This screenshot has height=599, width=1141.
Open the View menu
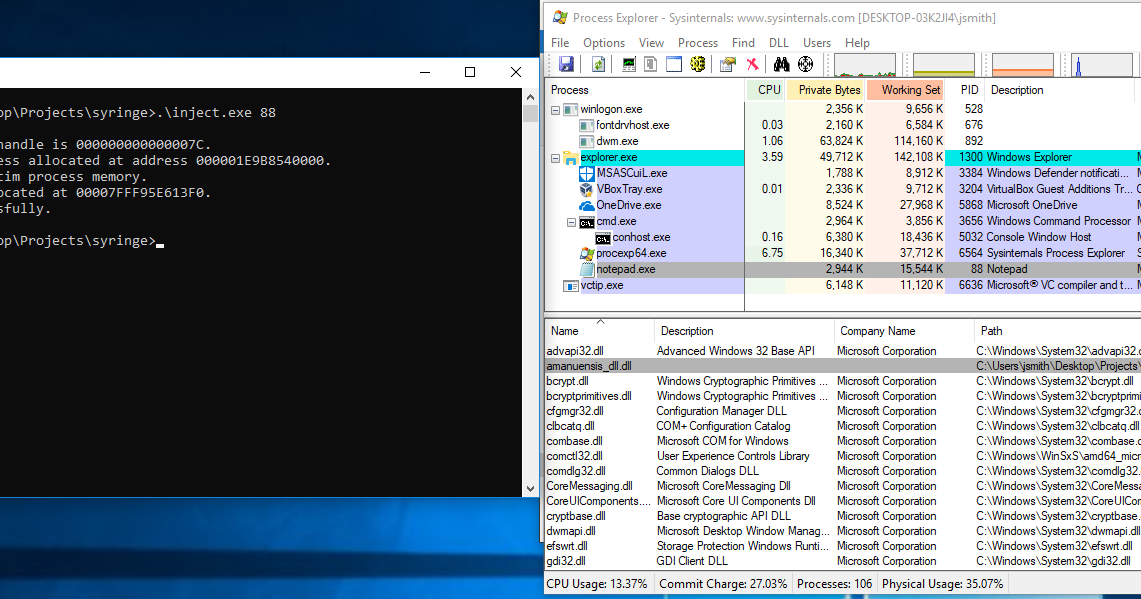[x=651, y=43]
